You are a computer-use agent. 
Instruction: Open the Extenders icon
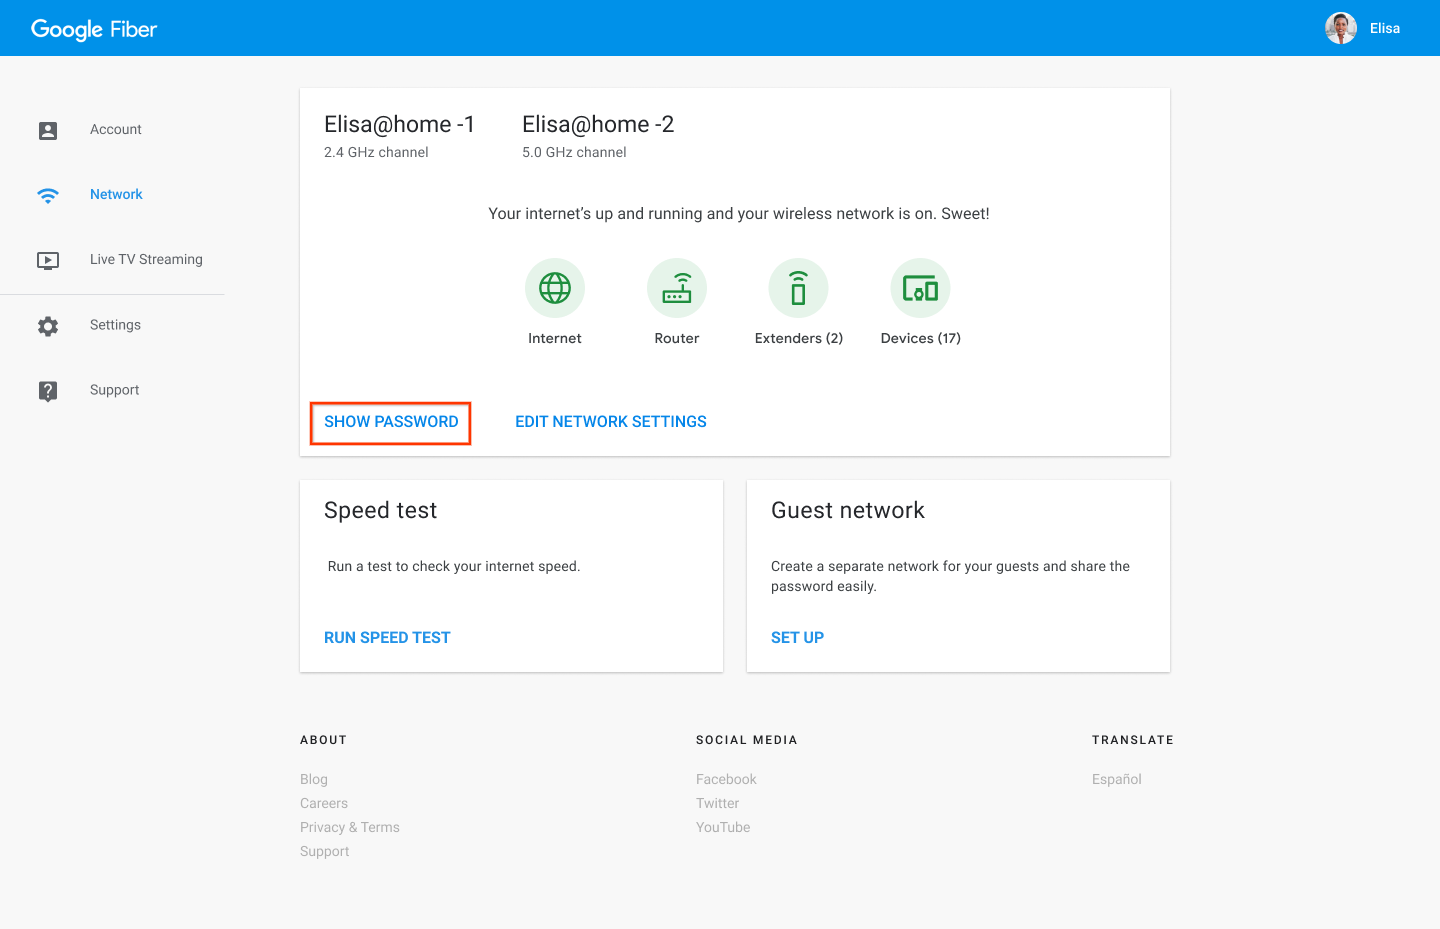pos(798,288)
